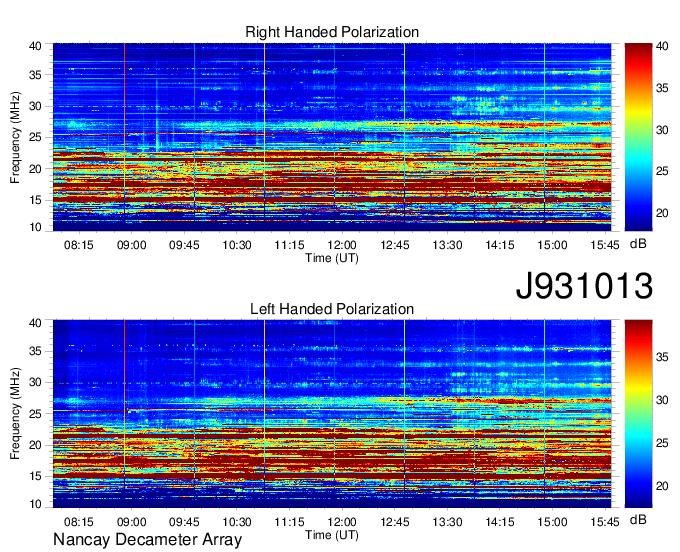Click the 15:00 tick of right-handed plot
This screenshot has width=680, height=552.
tap(552, 245)
